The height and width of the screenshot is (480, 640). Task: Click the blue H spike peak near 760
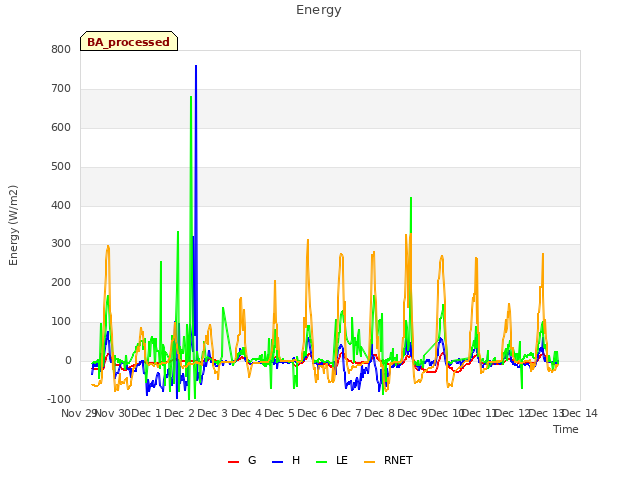click(x=196, y=66)
